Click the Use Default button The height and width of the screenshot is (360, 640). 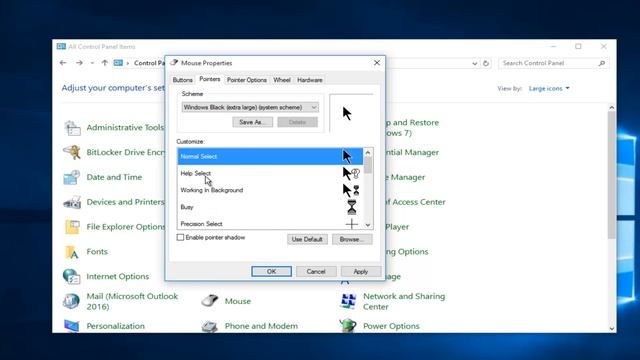pyautogui.click(x=307, y=239)
